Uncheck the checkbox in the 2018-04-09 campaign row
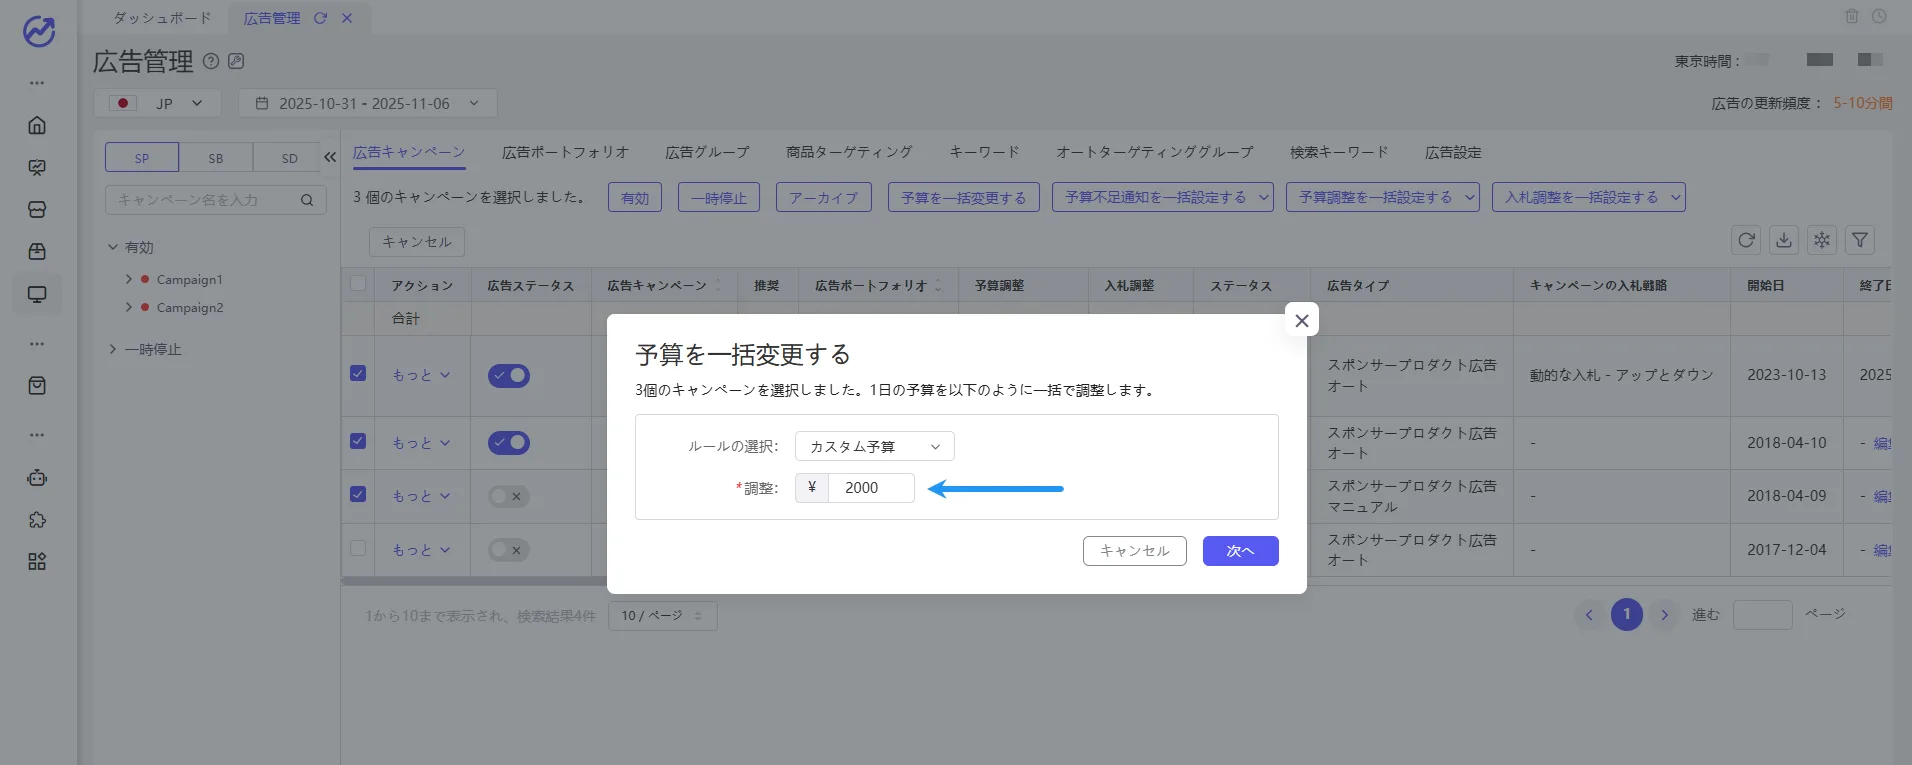The height and width of the screenshot is (765, 1912). [358, 494]
